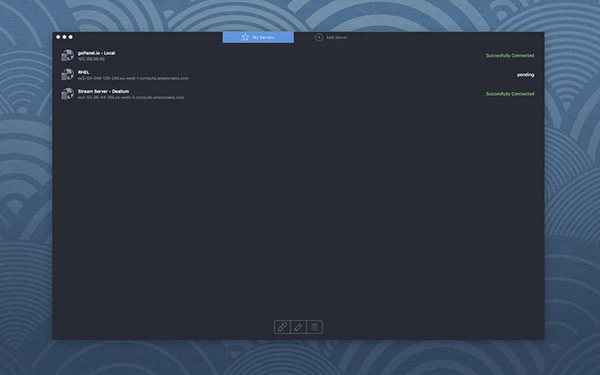The width and height of the screenshot is (600, 375).
Task: Click the globe icon beside Stream Server - Dealium
Action: coord(67,93)
